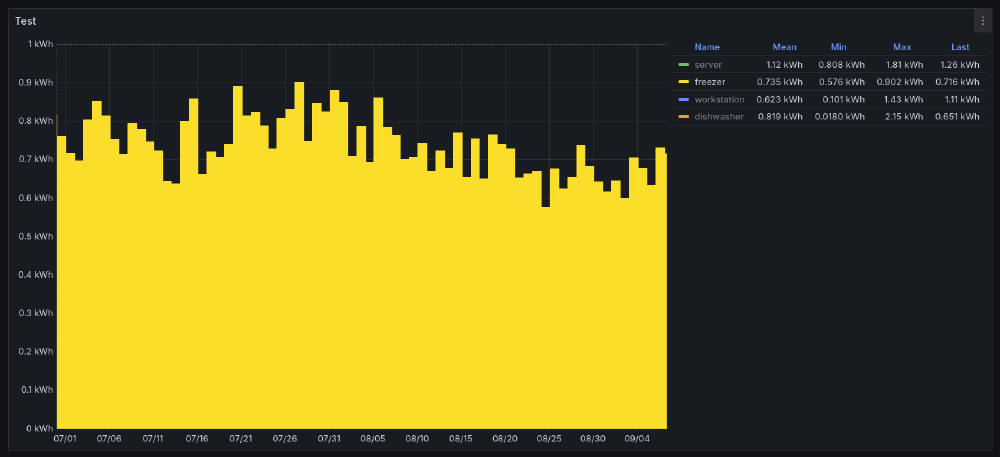Viewport: 1000px width, 457px height.
Task: Toggle the freezer series in legend
Action: pyautogui.click(x=709, y=82)
